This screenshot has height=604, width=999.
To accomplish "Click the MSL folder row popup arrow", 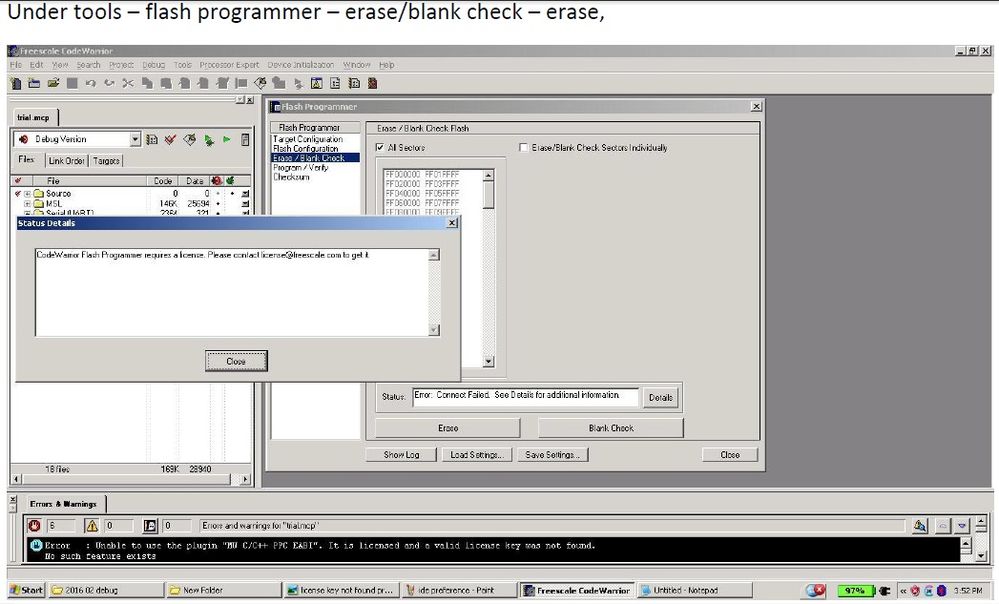I will (245, 204).
